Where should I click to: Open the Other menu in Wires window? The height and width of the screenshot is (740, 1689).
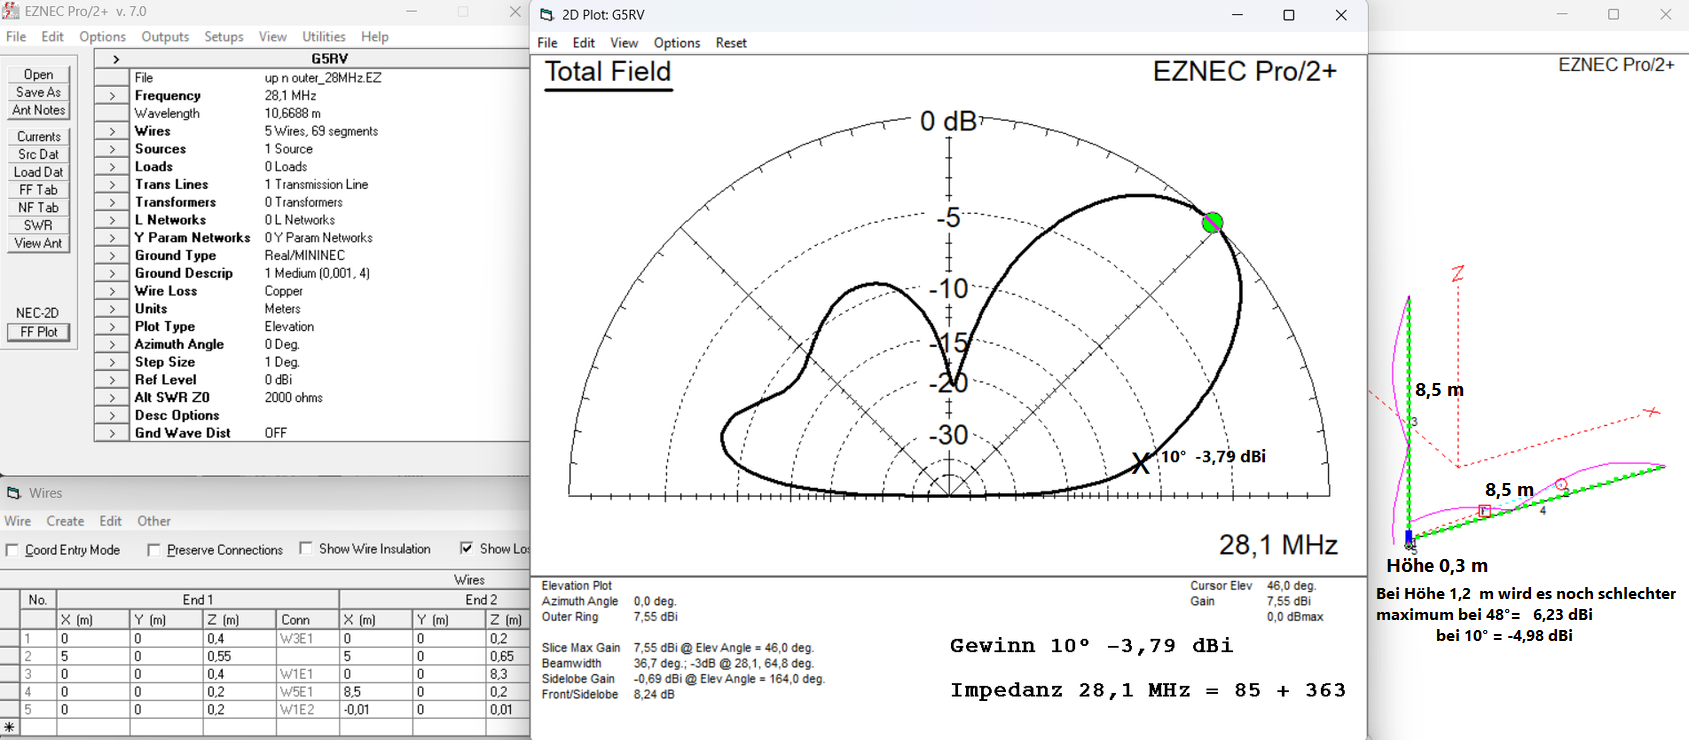154,521
